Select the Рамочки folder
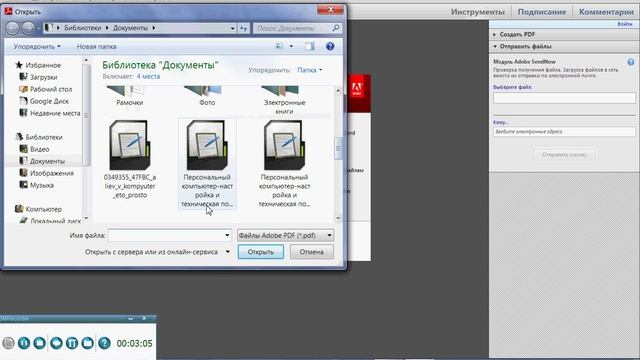This screenshot has height=360, width=640. click(x=129, y=96)
